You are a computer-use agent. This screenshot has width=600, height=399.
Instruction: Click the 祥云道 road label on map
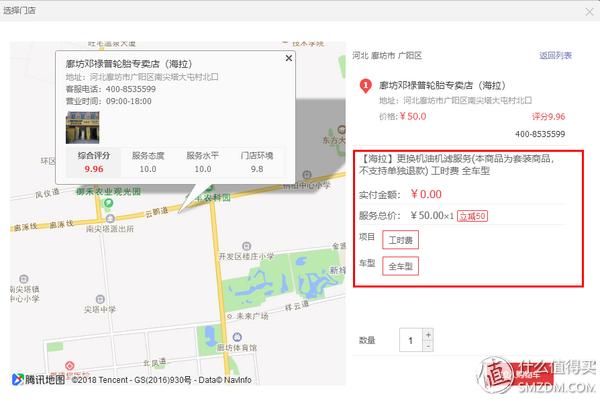click(297, 306)
